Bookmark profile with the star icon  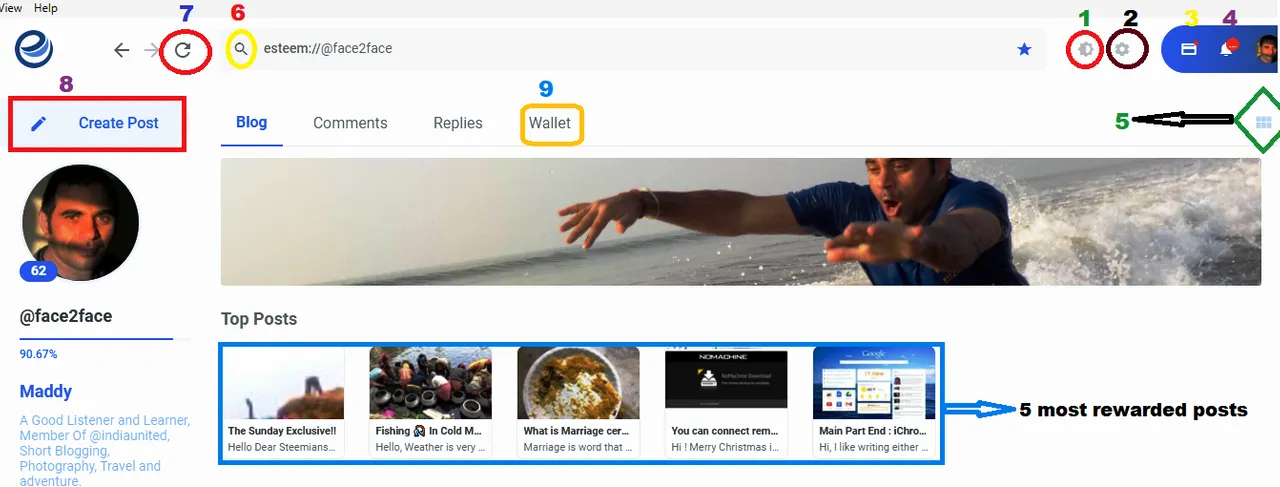[1024, 49]
